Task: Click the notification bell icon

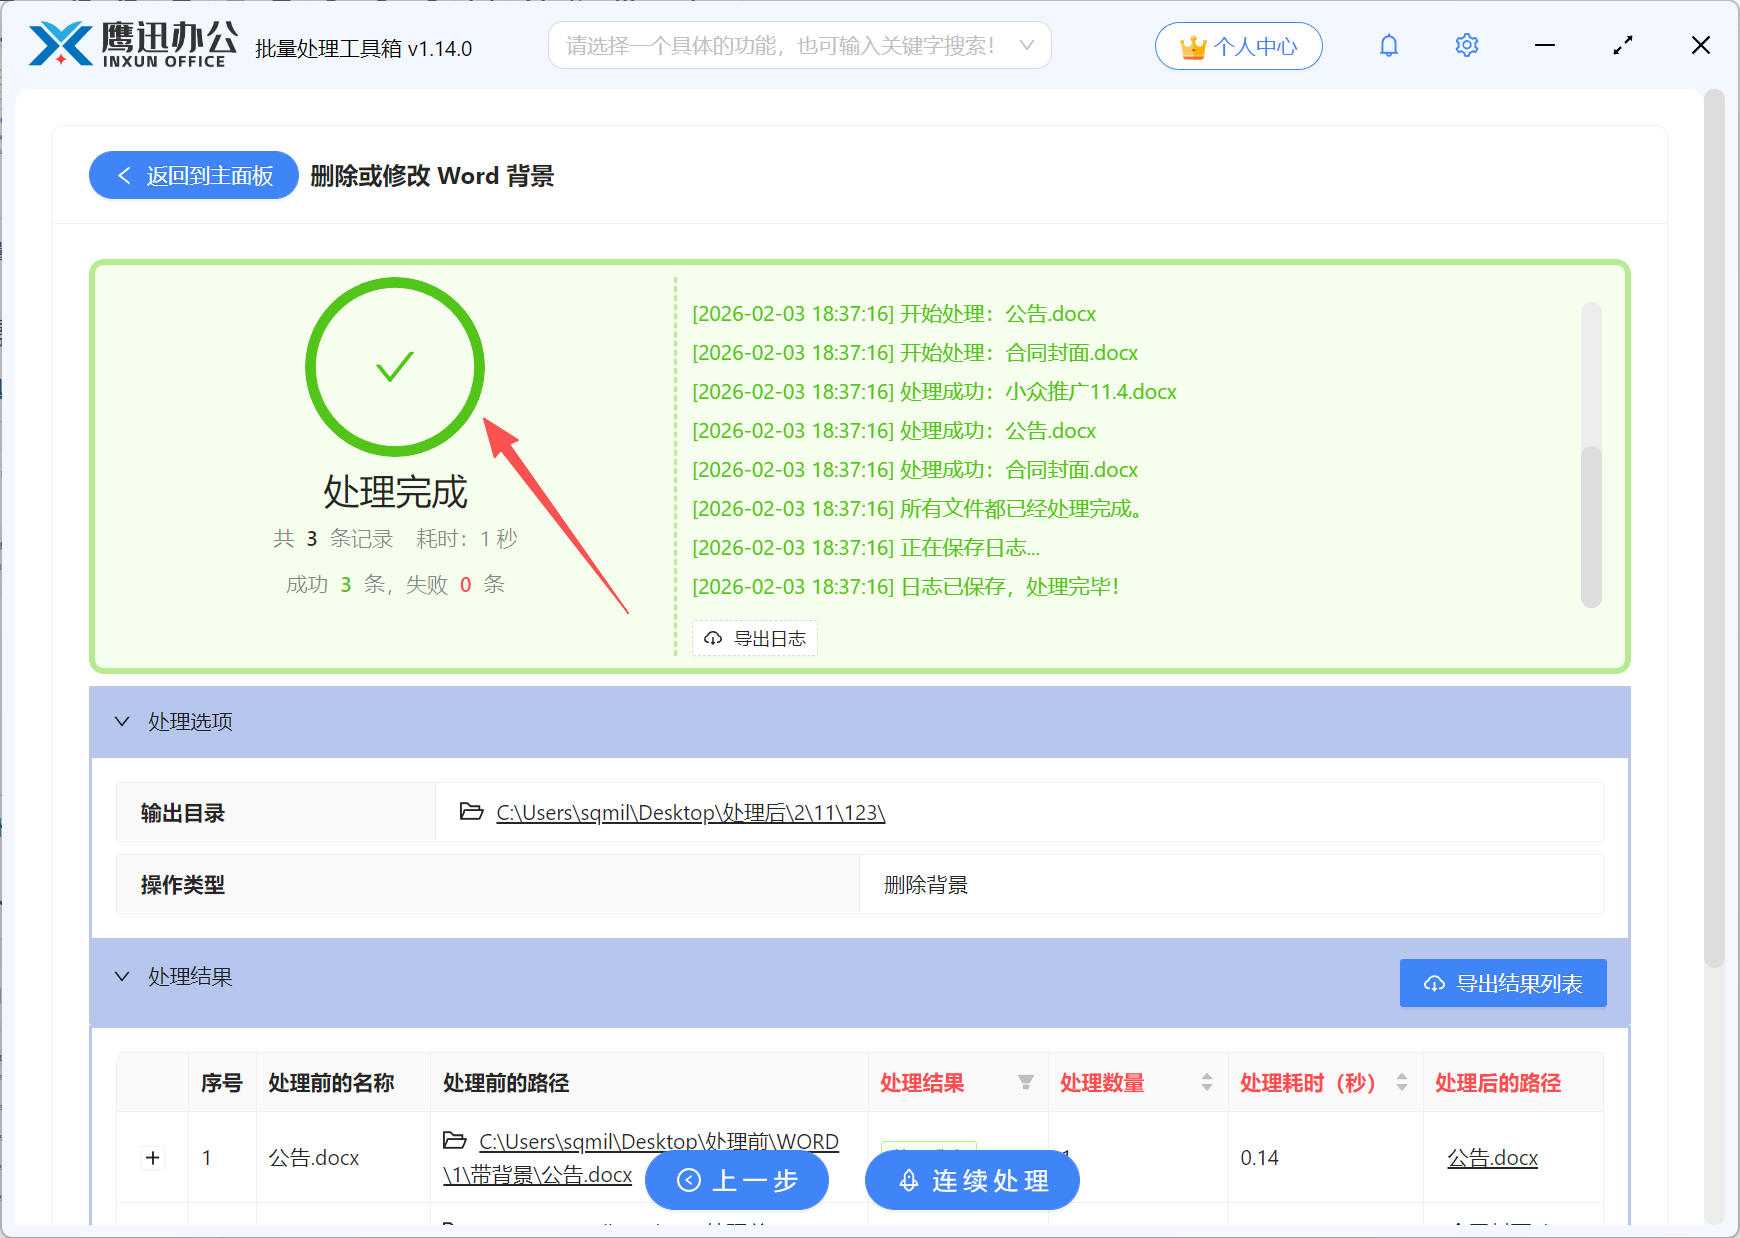Action: point(1389,45)
